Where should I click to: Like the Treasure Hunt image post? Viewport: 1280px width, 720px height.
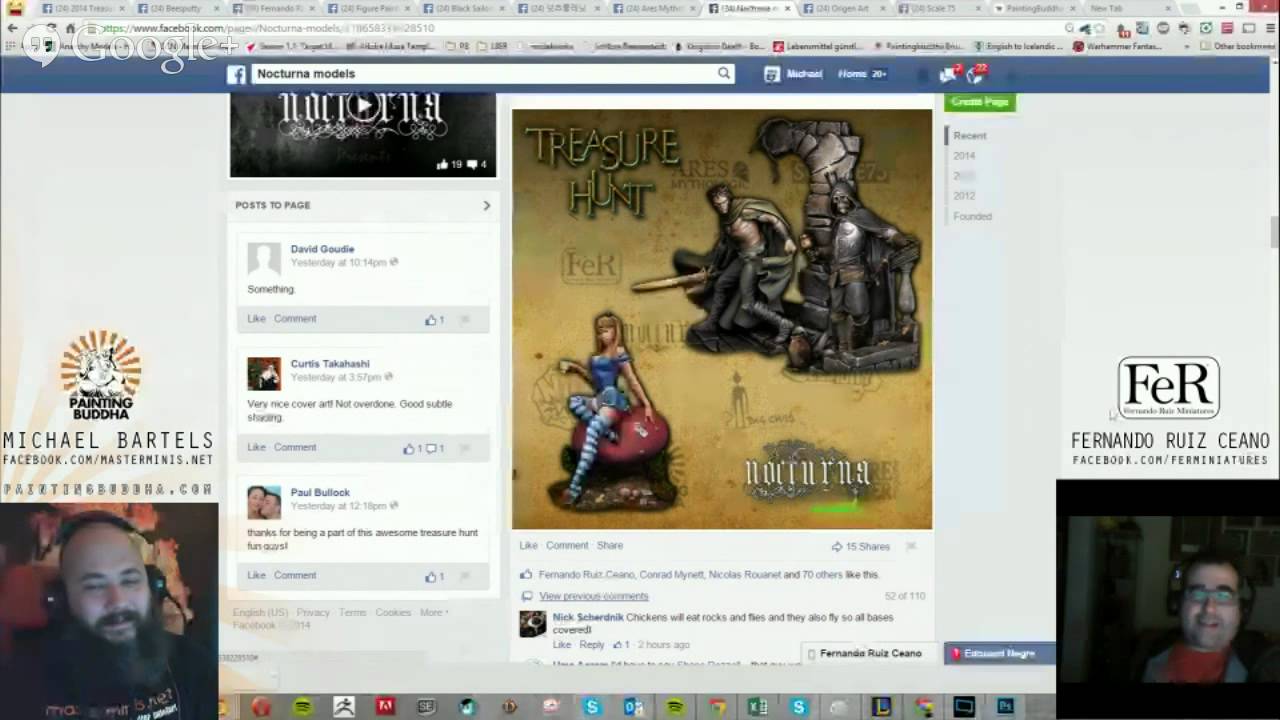point(528,546)
